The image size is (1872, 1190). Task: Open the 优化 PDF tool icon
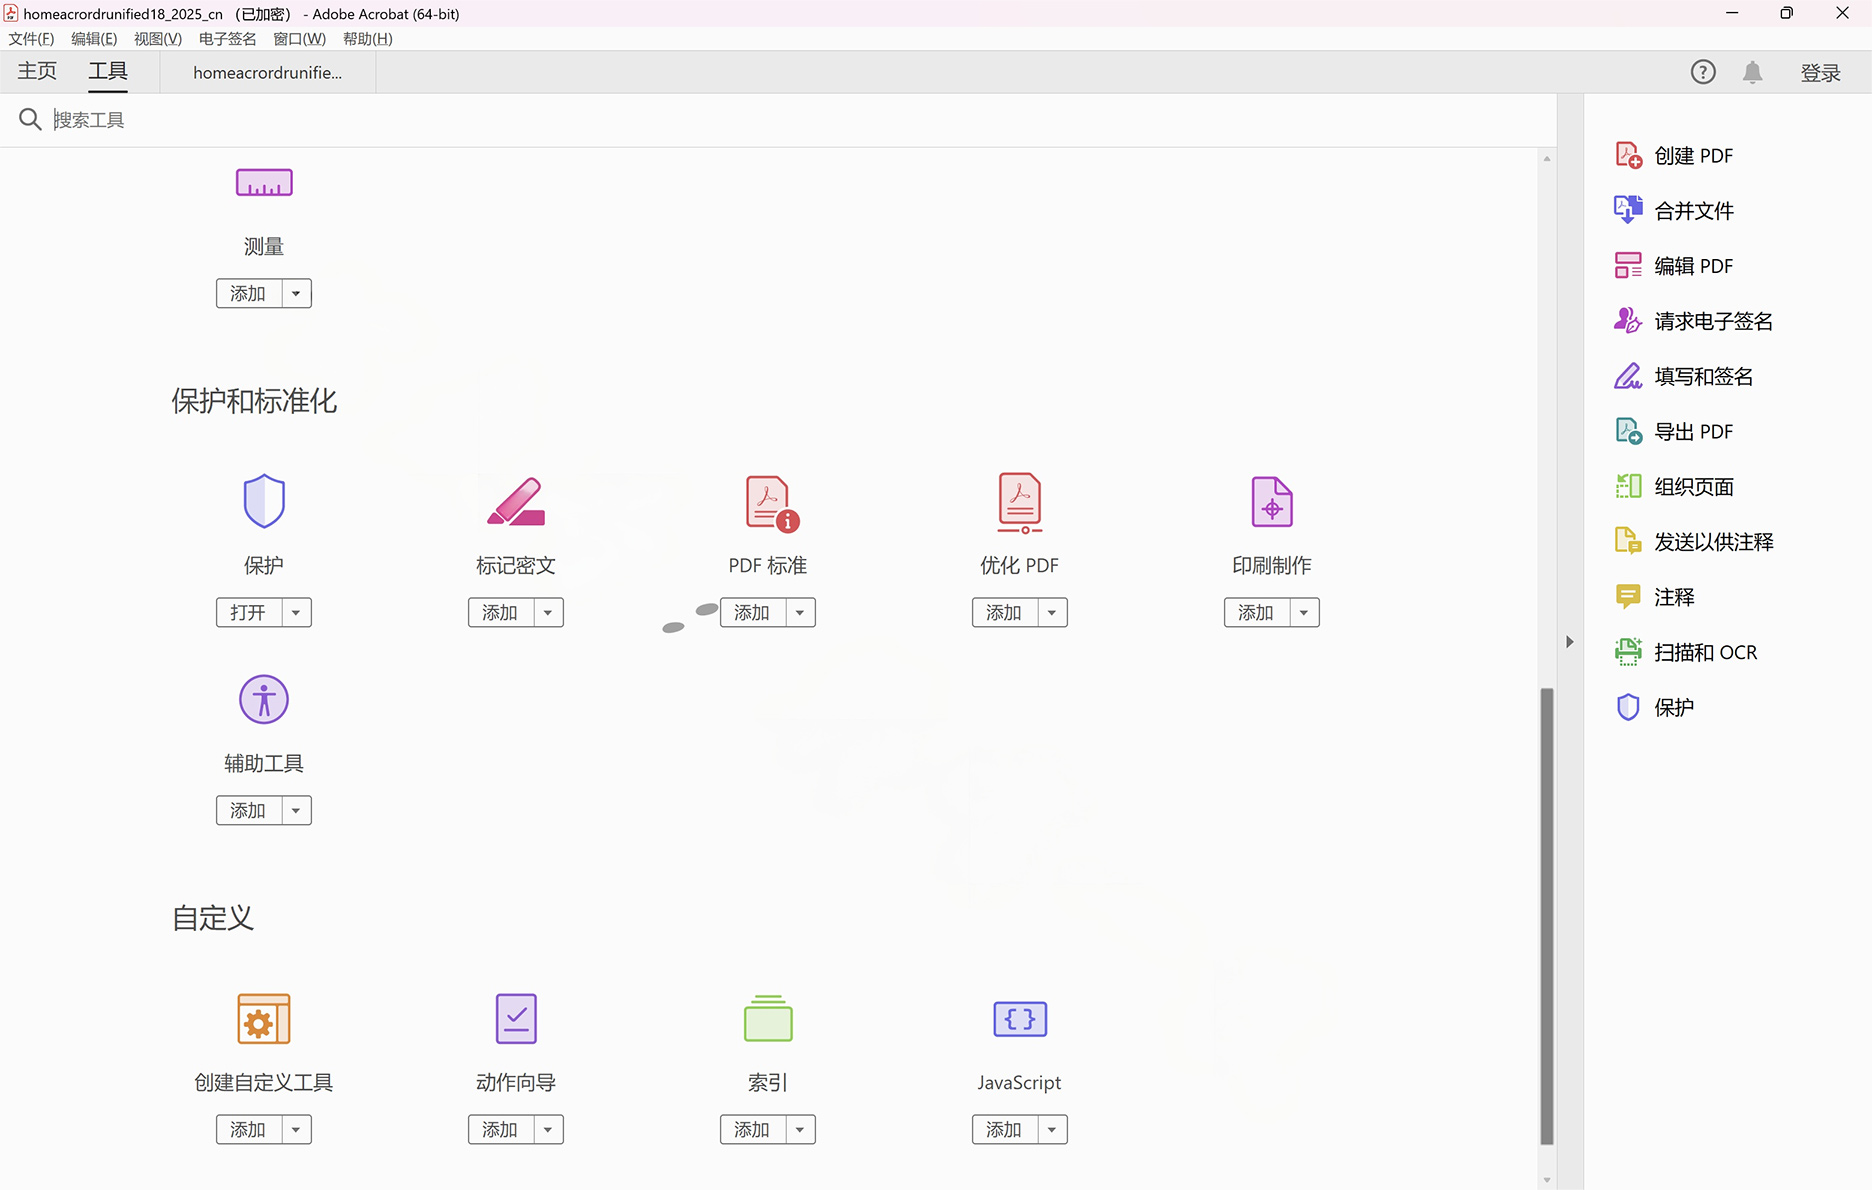[1020, 502]
